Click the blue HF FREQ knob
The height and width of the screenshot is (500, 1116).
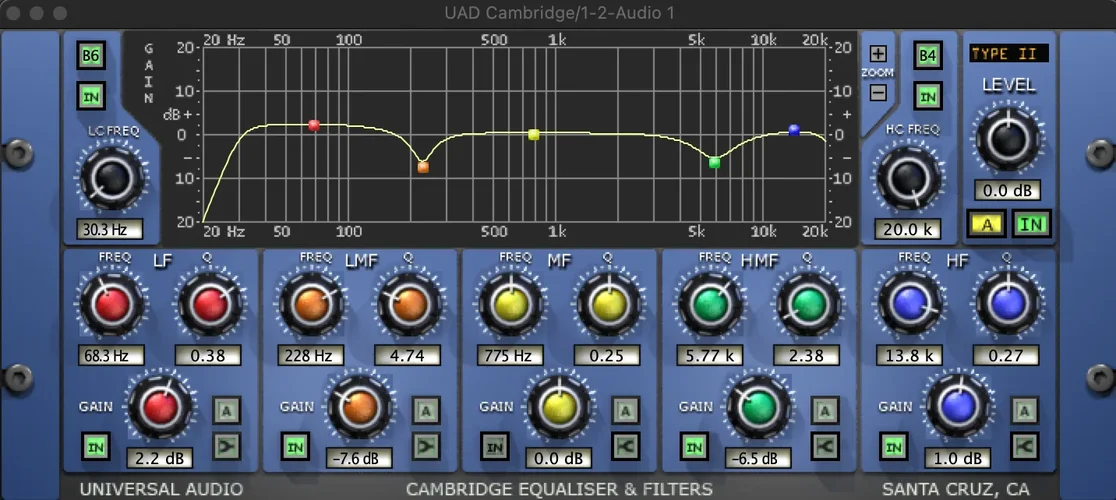pos(908,304)
